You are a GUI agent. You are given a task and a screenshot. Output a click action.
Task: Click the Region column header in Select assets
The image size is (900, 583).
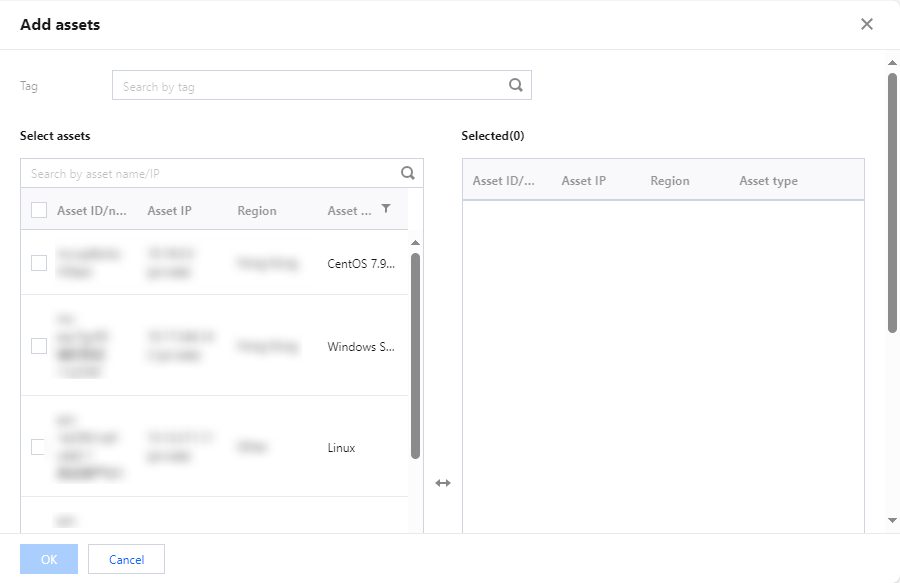coord(257,211)
